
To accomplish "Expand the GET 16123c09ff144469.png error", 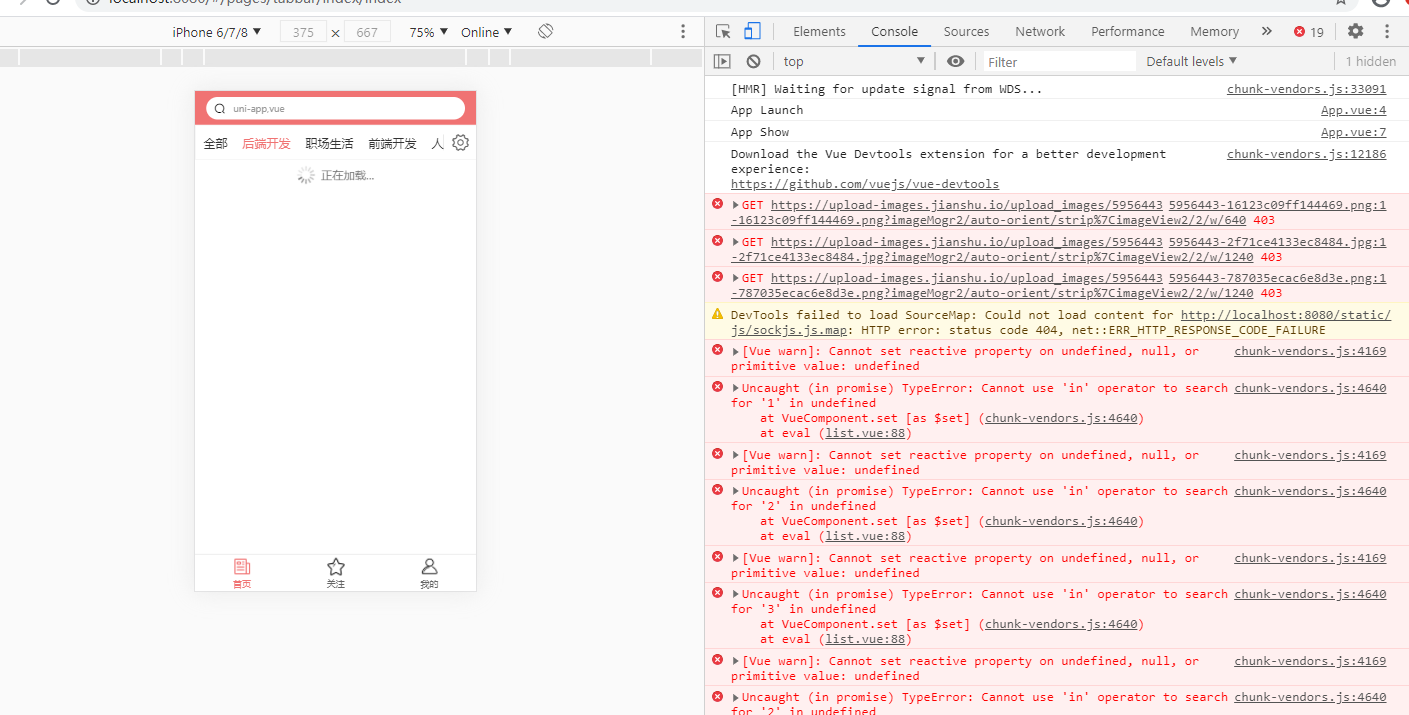I will pyautogui.click(x=736, y=206).
